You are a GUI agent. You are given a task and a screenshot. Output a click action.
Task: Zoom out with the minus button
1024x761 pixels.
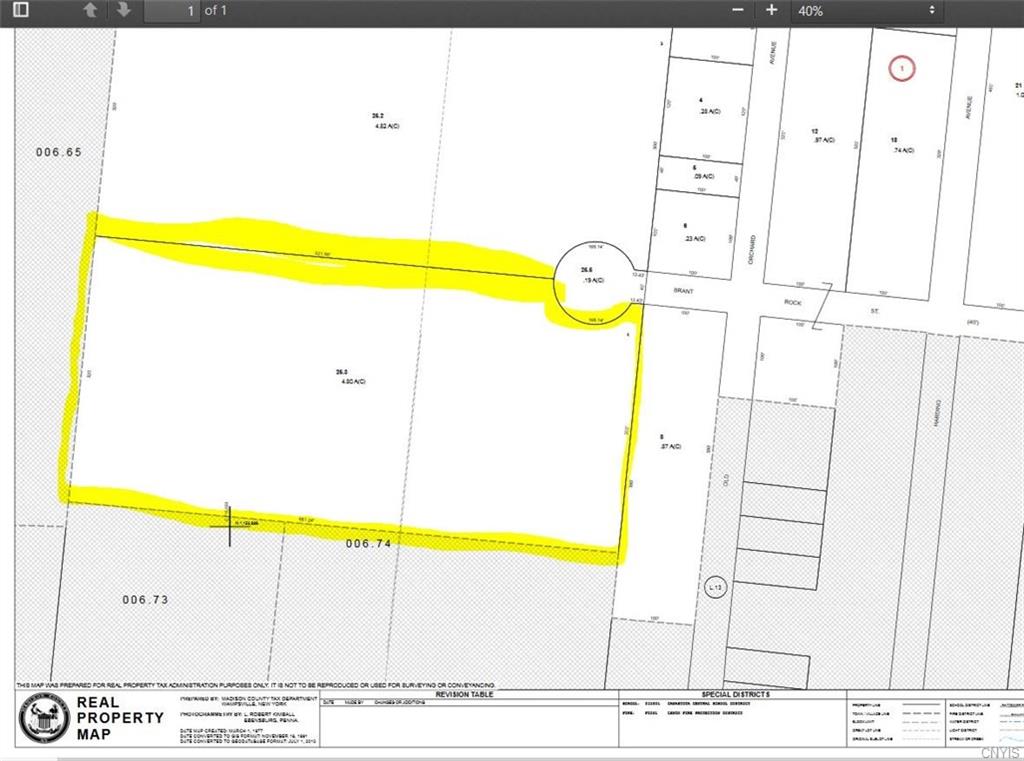(738, 10)
